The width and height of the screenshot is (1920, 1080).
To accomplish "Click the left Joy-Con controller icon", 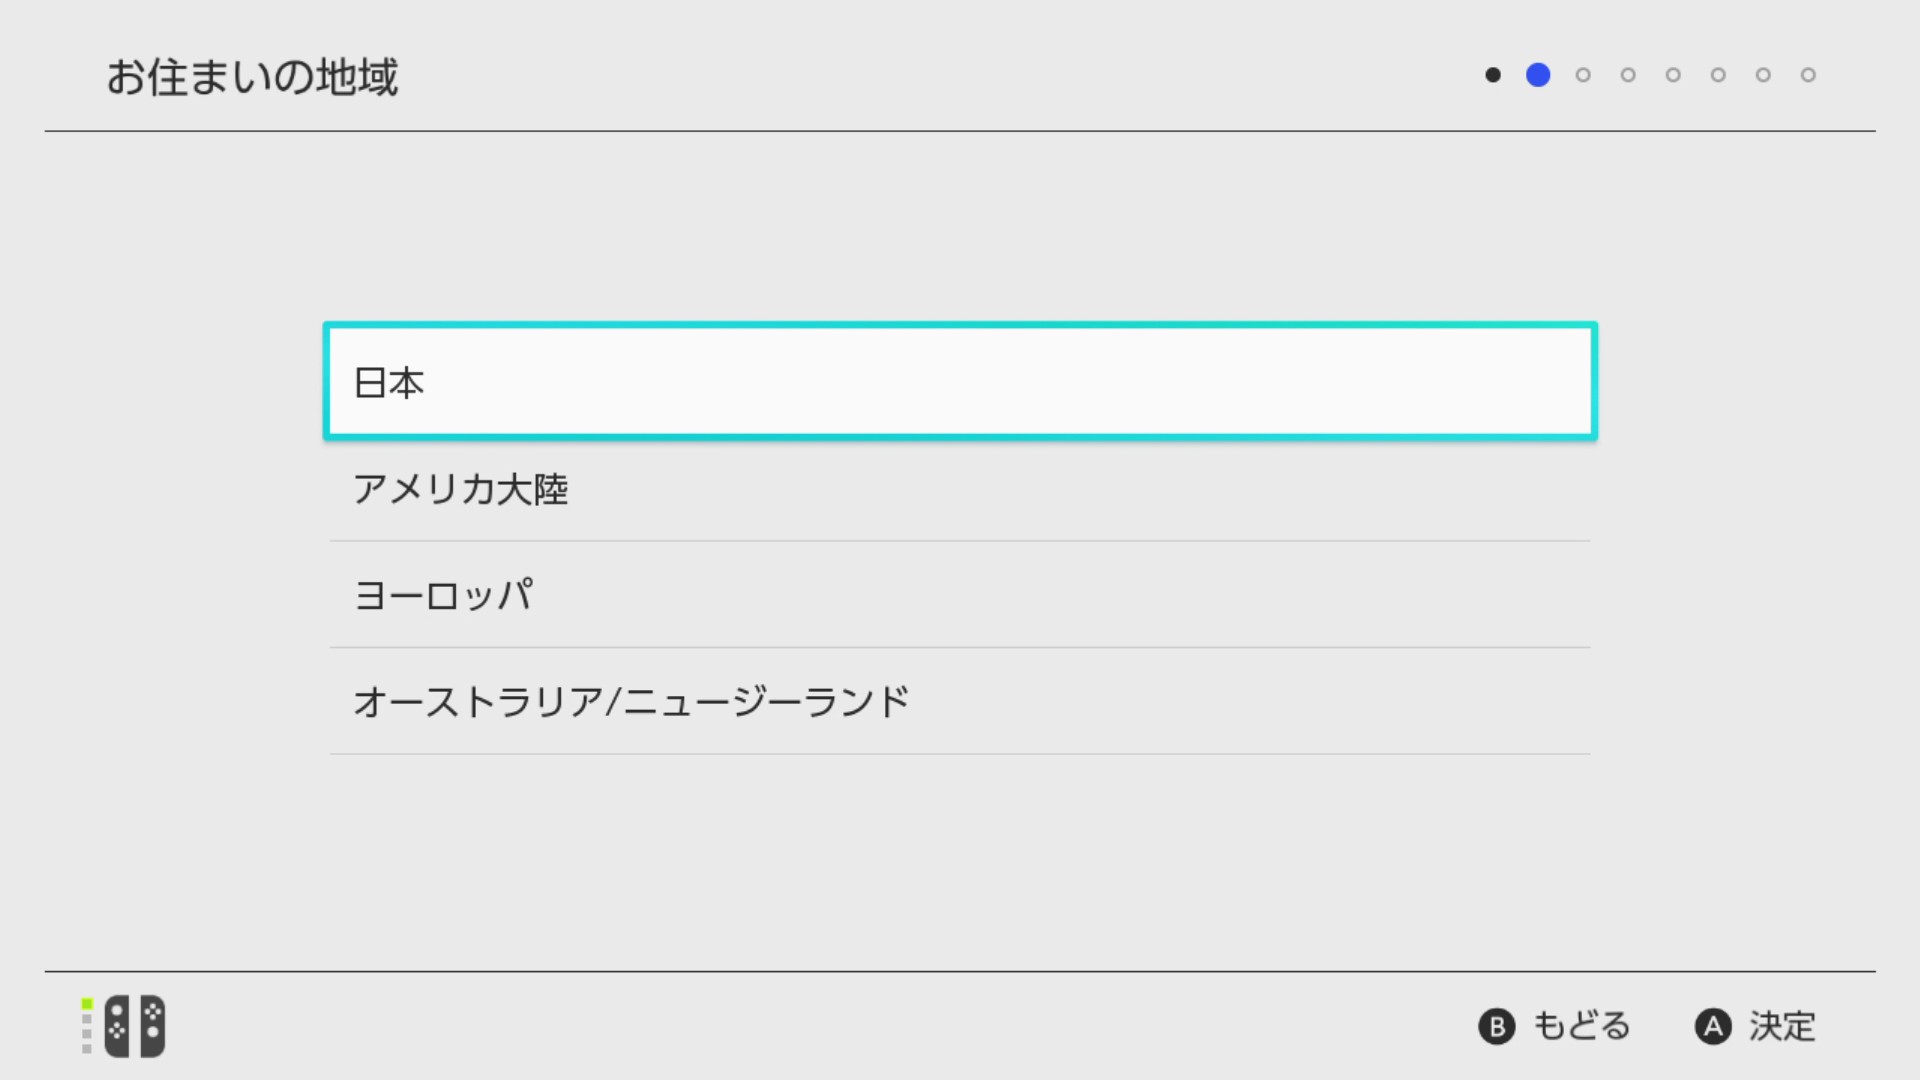I will click(117, 1026).
